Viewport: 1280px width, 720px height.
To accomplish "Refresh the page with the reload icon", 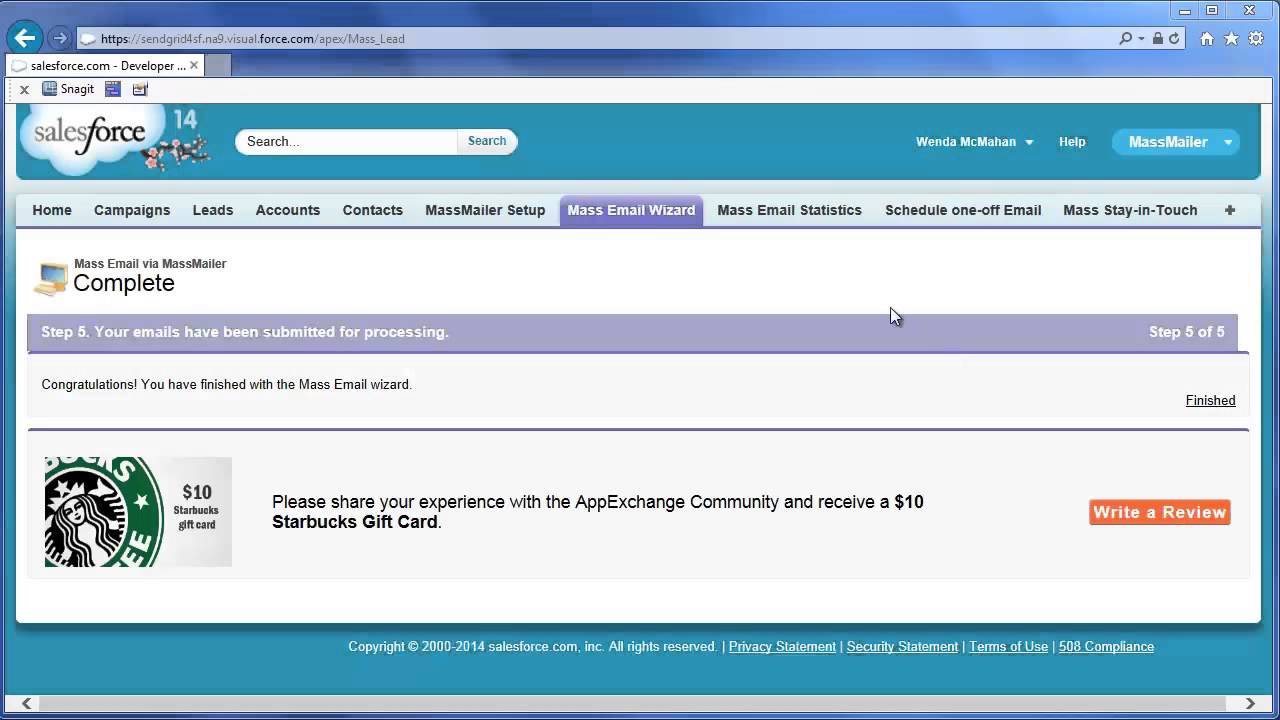I will 1174,39.
